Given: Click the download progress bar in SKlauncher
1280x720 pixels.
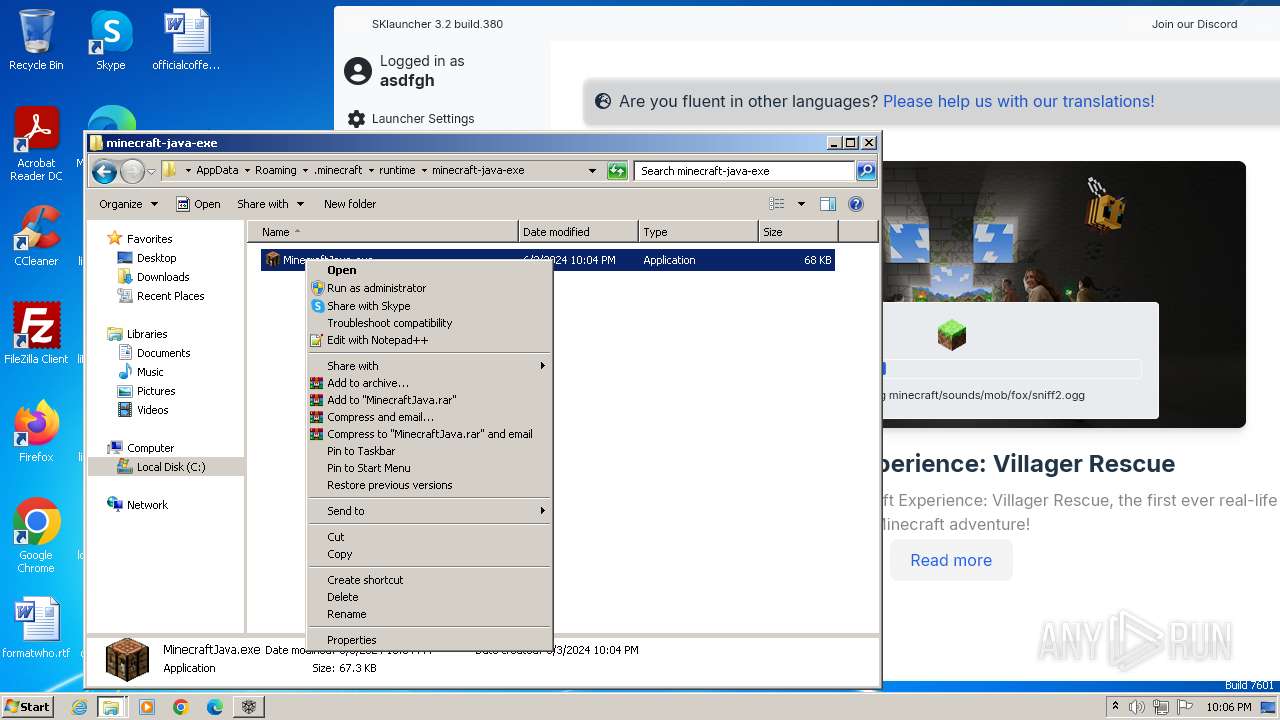Looking at the screenshot, I should (x=1011, y=369).
